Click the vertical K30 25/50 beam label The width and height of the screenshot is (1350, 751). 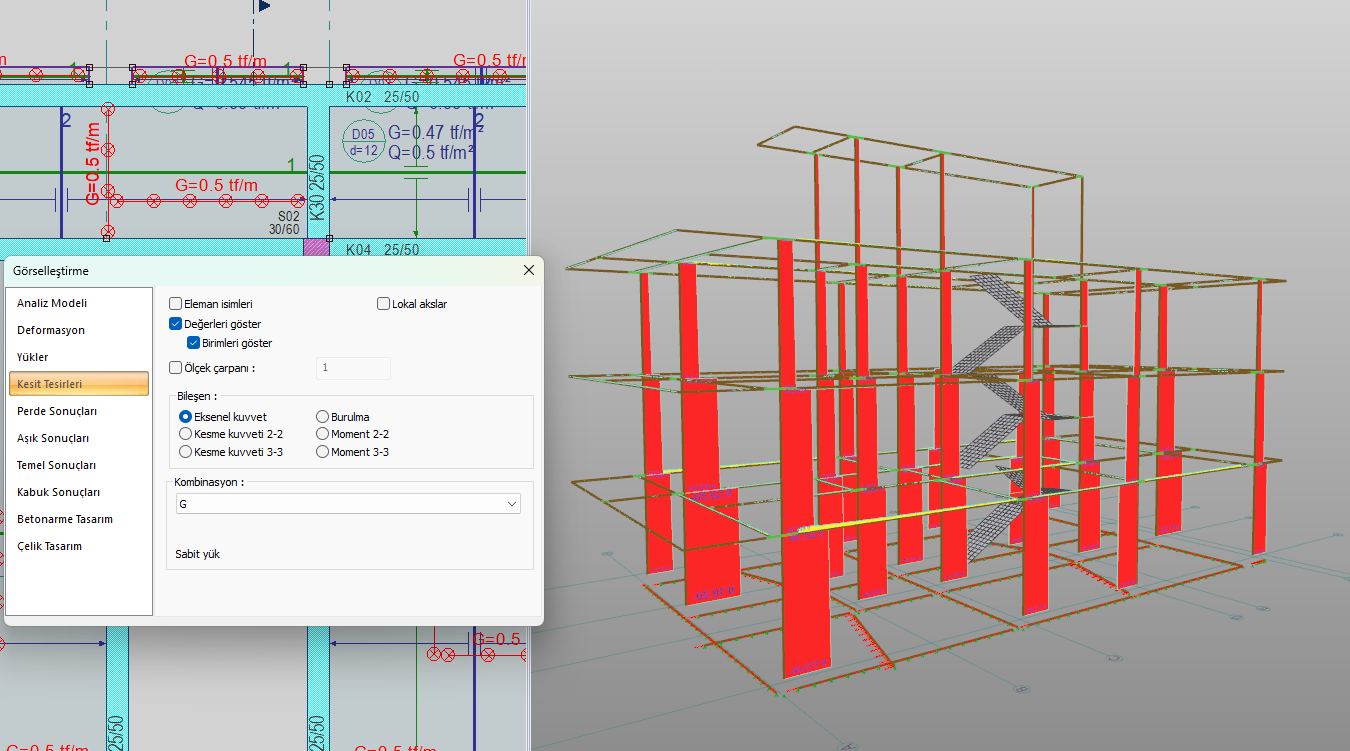(x=317, y=187)
